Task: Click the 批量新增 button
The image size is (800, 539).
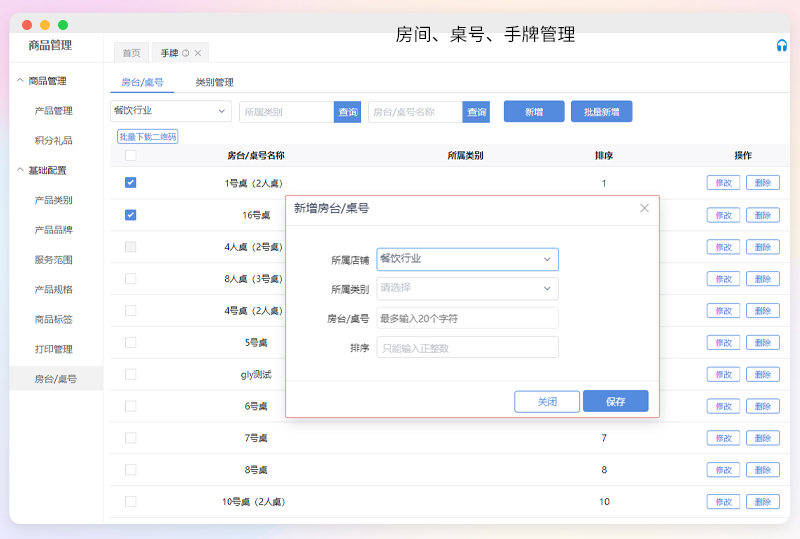Action: pos(601,112)
